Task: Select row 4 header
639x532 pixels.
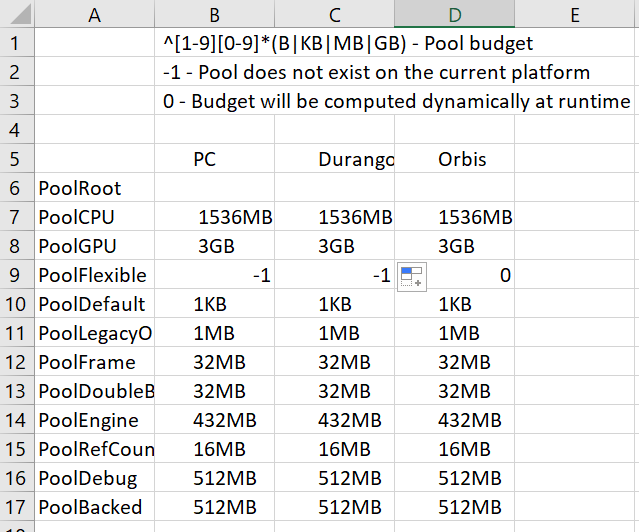Action: click(x=17, y=130)
